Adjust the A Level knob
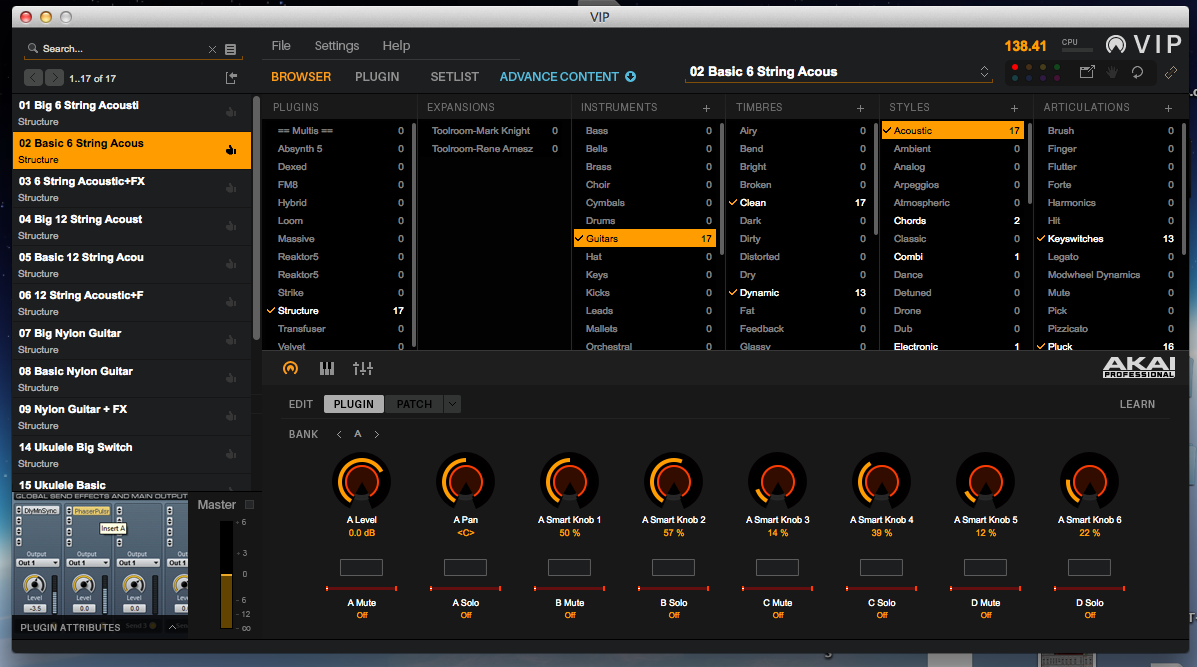The image size is (1197, 667). coord(361,481)
